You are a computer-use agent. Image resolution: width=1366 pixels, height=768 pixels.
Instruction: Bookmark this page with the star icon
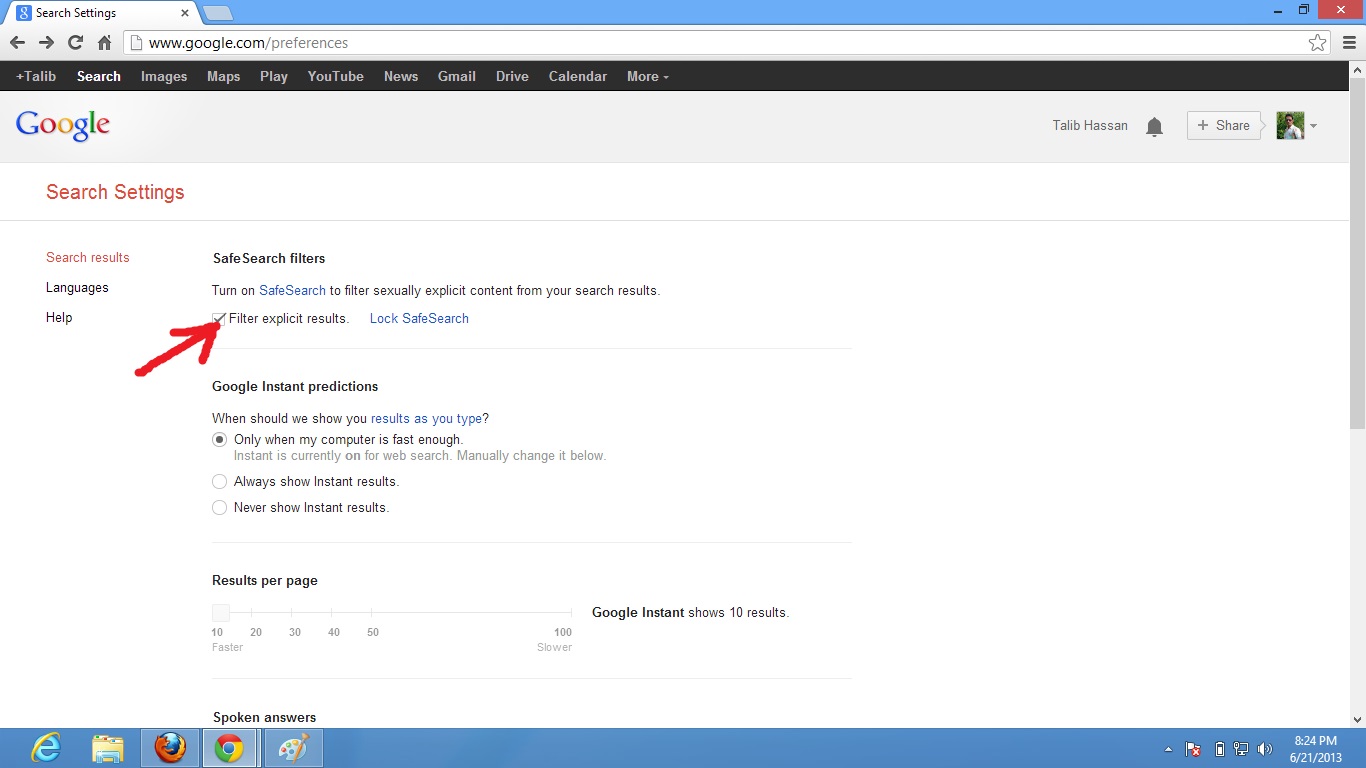point(1318,43)
